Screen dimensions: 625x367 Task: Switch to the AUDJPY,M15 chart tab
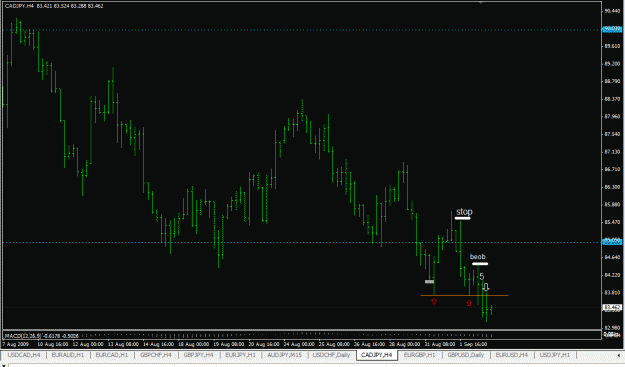[x=284, y=355]
